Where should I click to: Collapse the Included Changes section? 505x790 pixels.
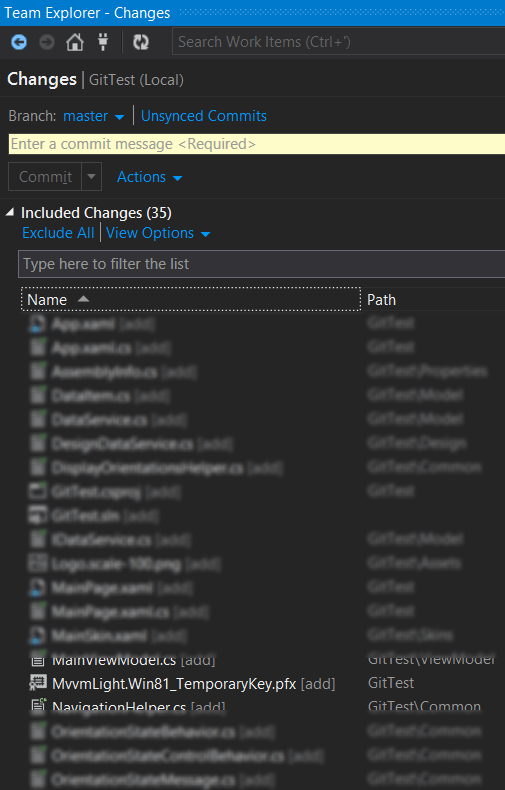(x=10, y=213)
